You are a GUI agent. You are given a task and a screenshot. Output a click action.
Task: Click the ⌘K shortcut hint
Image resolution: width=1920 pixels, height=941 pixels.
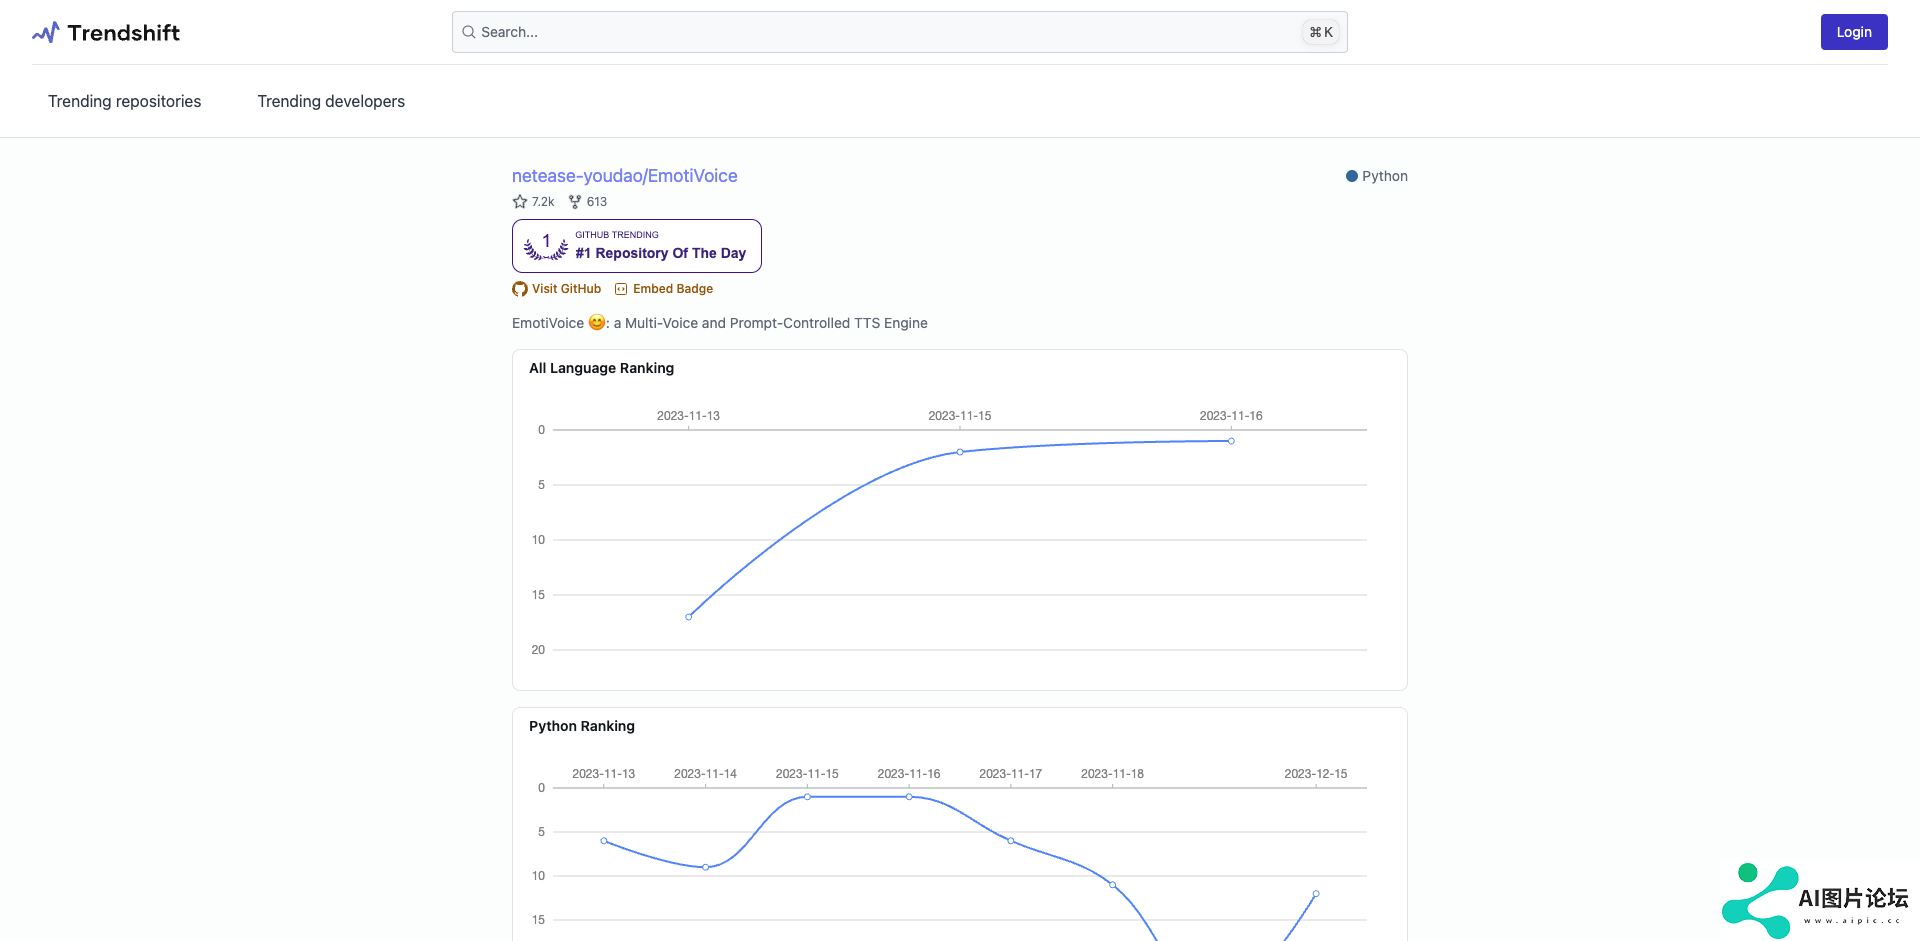coord(1321,32)
